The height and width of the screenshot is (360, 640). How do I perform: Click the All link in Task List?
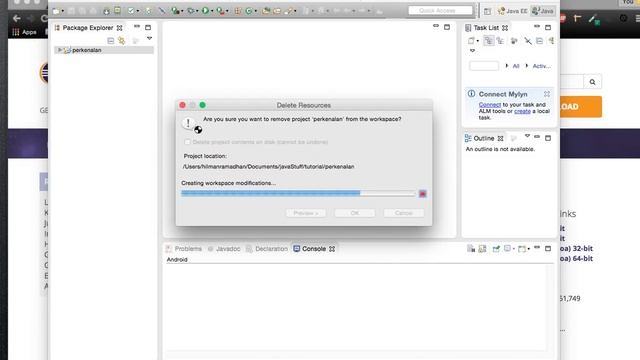coord(516,66)
